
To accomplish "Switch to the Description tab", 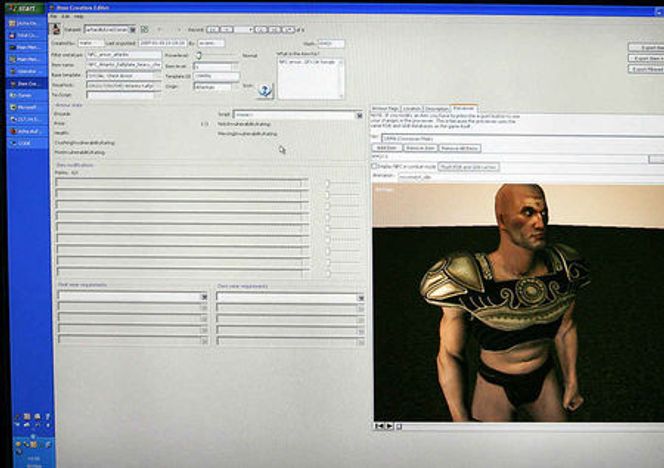I will pyautogui.click(x=437, y=109).
